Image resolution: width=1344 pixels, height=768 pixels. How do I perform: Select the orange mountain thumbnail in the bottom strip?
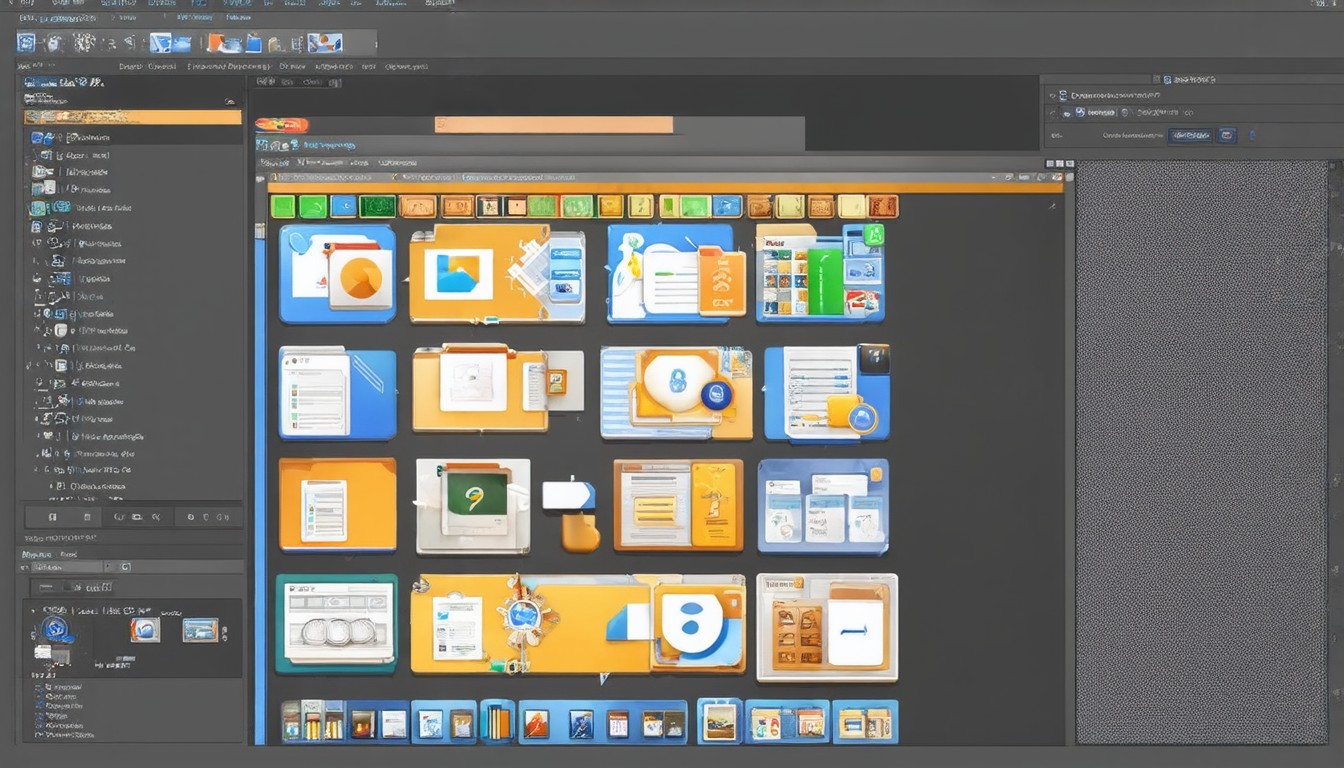point(536,723)
